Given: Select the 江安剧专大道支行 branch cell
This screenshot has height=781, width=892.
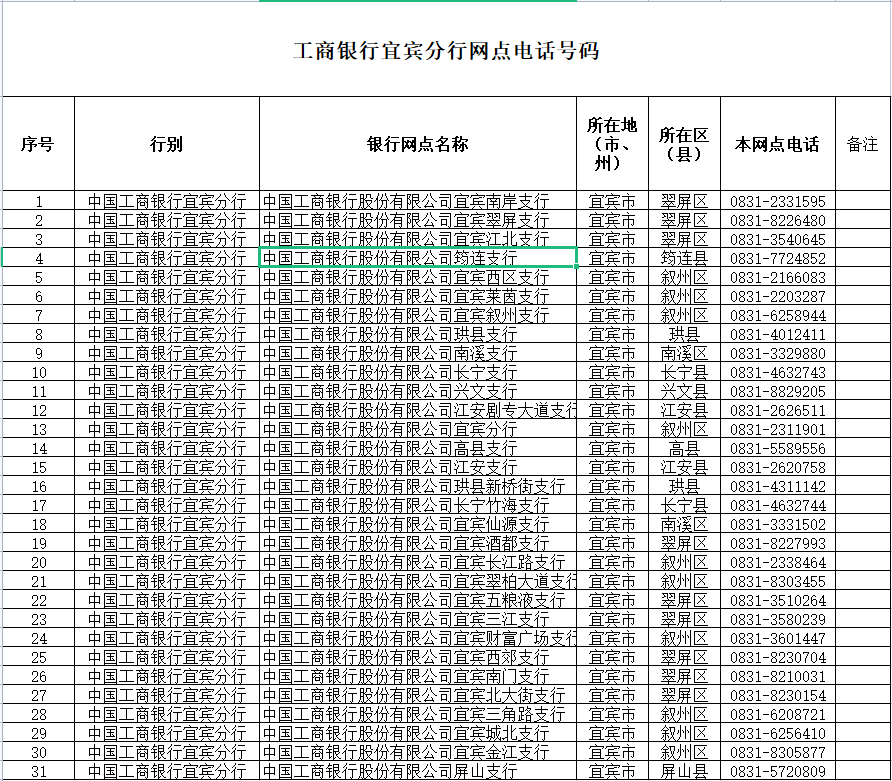Looking at the screenshot, I should (418, 410).
